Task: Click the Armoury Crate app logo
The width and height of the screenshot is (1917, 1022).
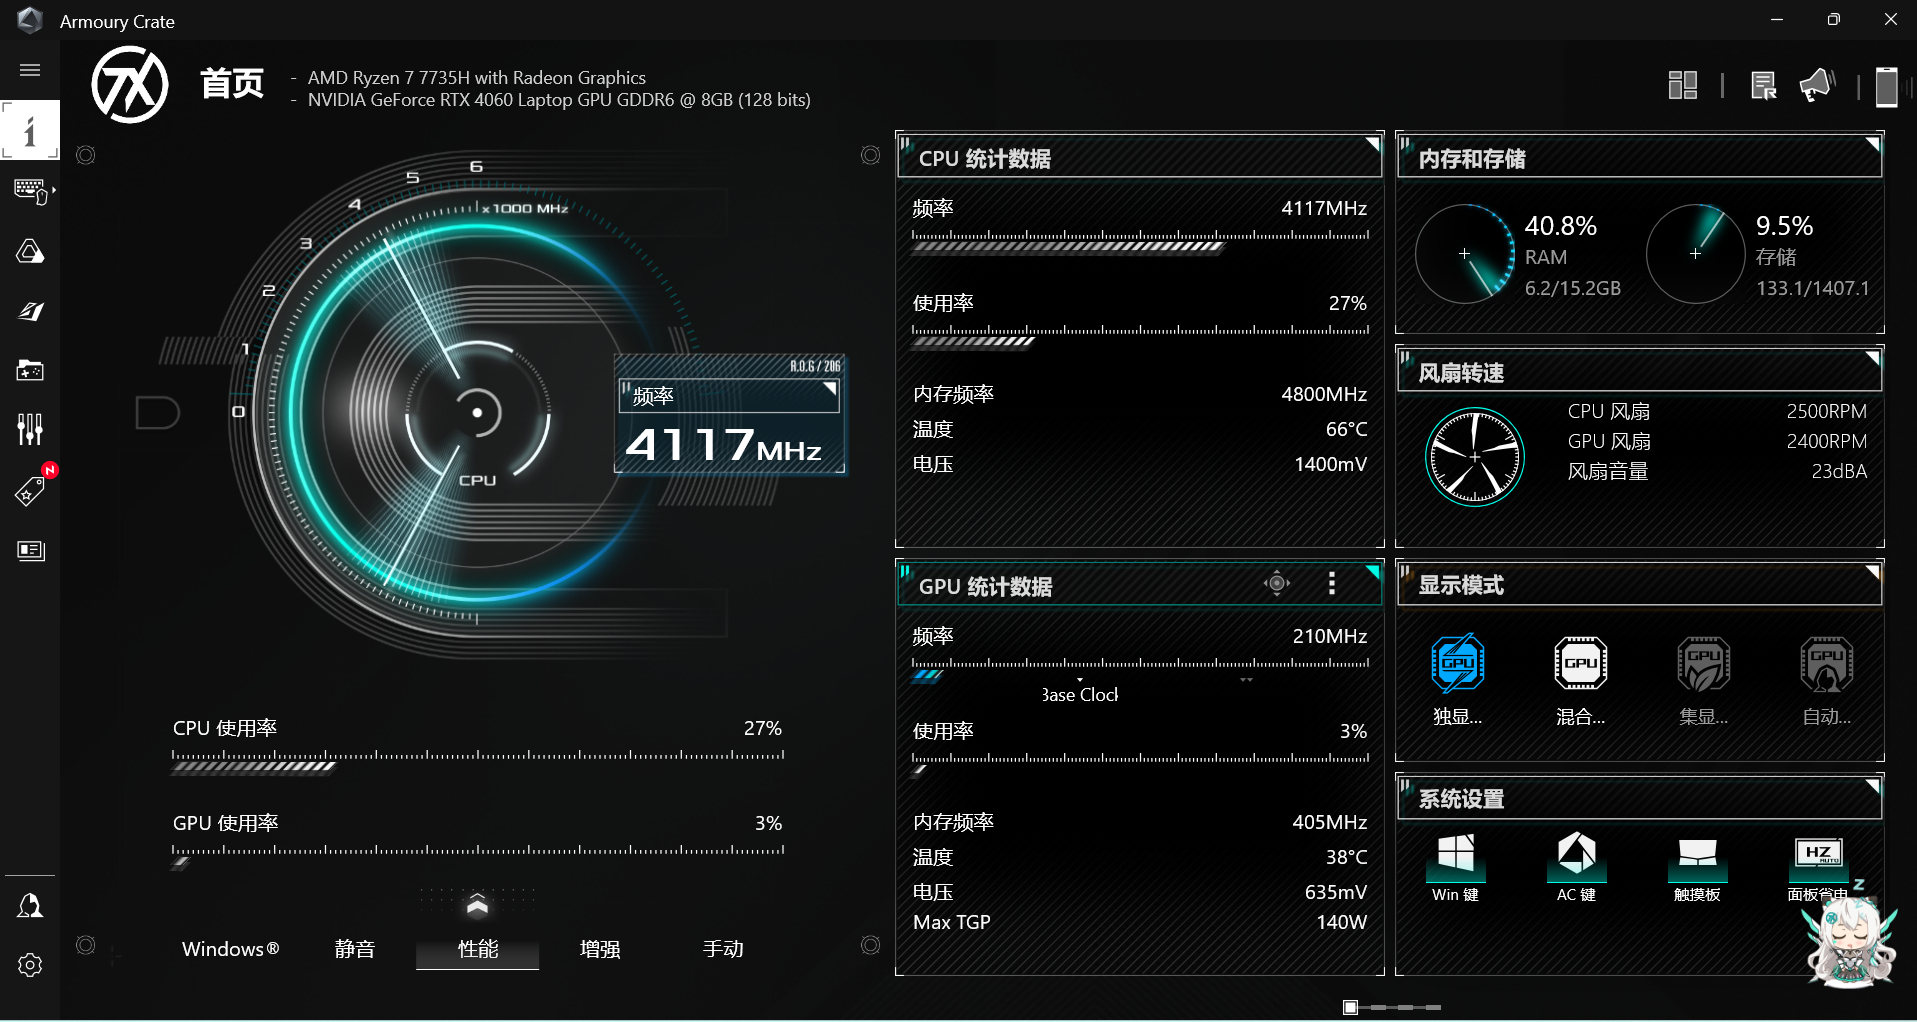Action: [30, 20]
